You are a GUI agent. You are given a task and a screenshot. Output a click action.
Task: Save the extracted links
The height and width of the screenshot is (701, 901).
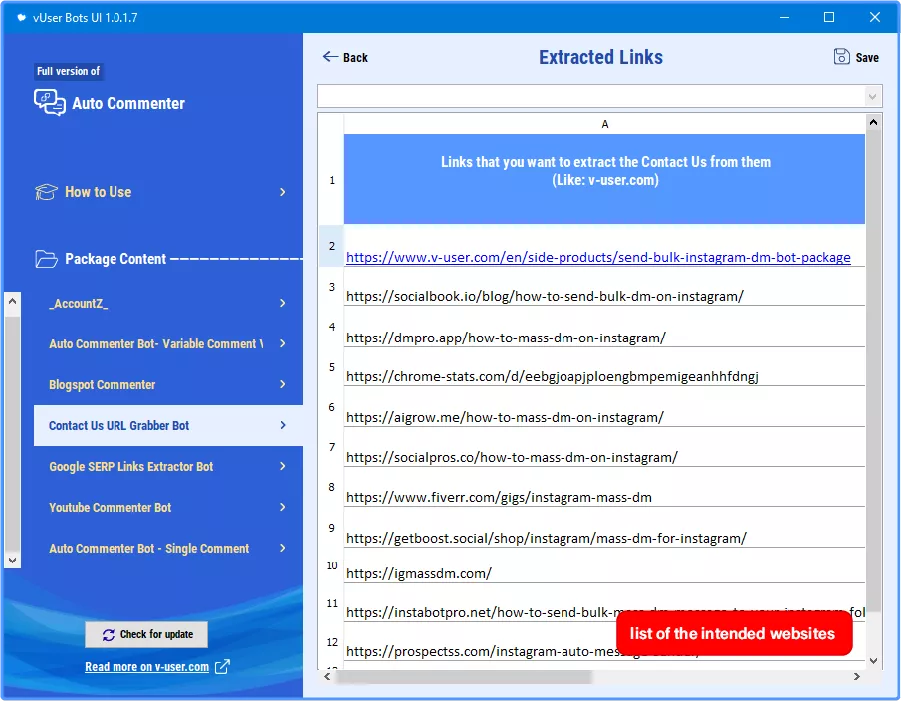click(x=856, y=57)
